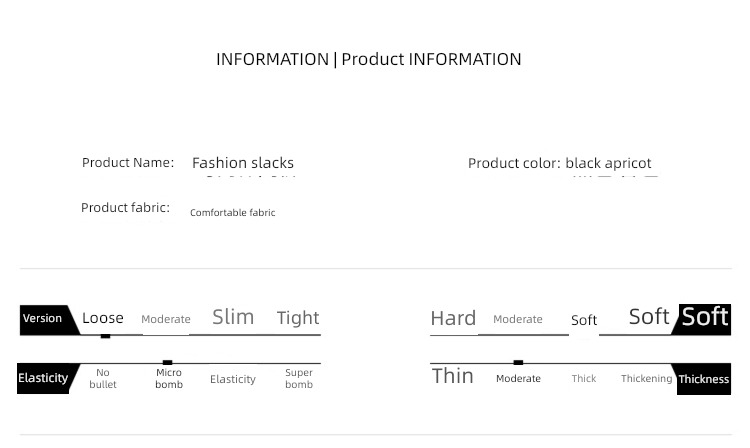750x448 pixels.
Task: Click the marker above Micro bomb
Action: point(167,362)
